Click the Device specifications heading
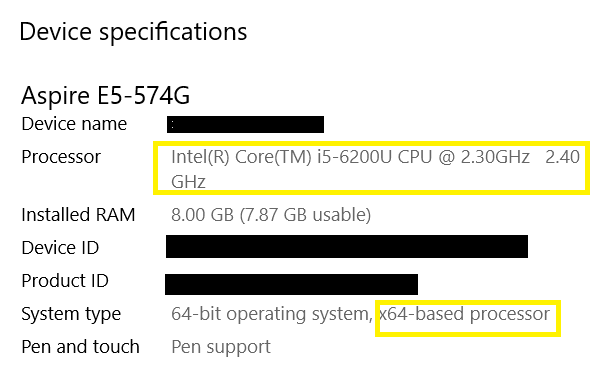This screenshot has width=591, height=374. pyautogui.click(x=133, y=32)
